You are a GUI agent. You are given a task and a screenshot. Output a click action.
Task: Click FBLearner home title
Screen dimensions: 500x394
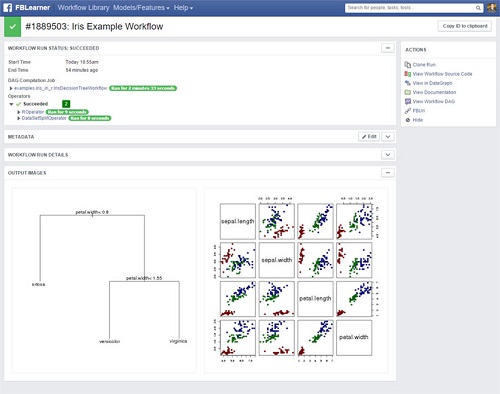coord(32,8)
